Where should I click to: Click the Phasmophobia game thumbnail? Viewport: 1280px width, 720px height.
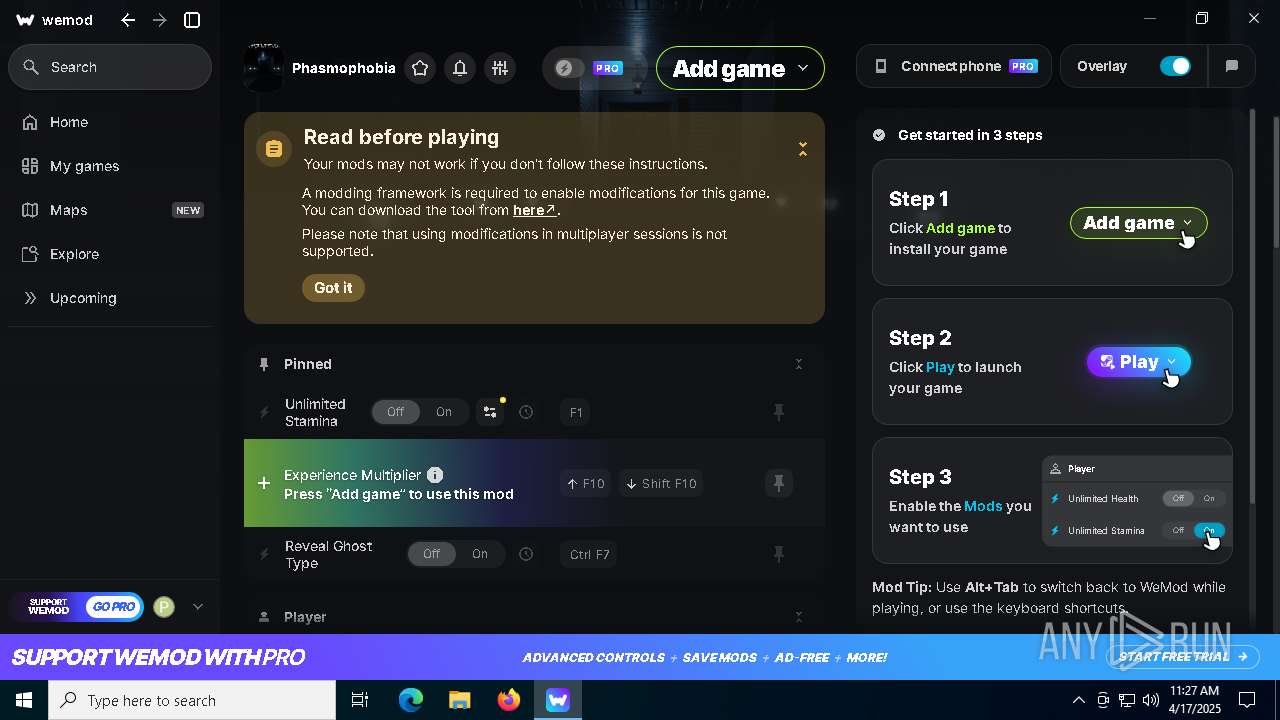click(264, 68)
